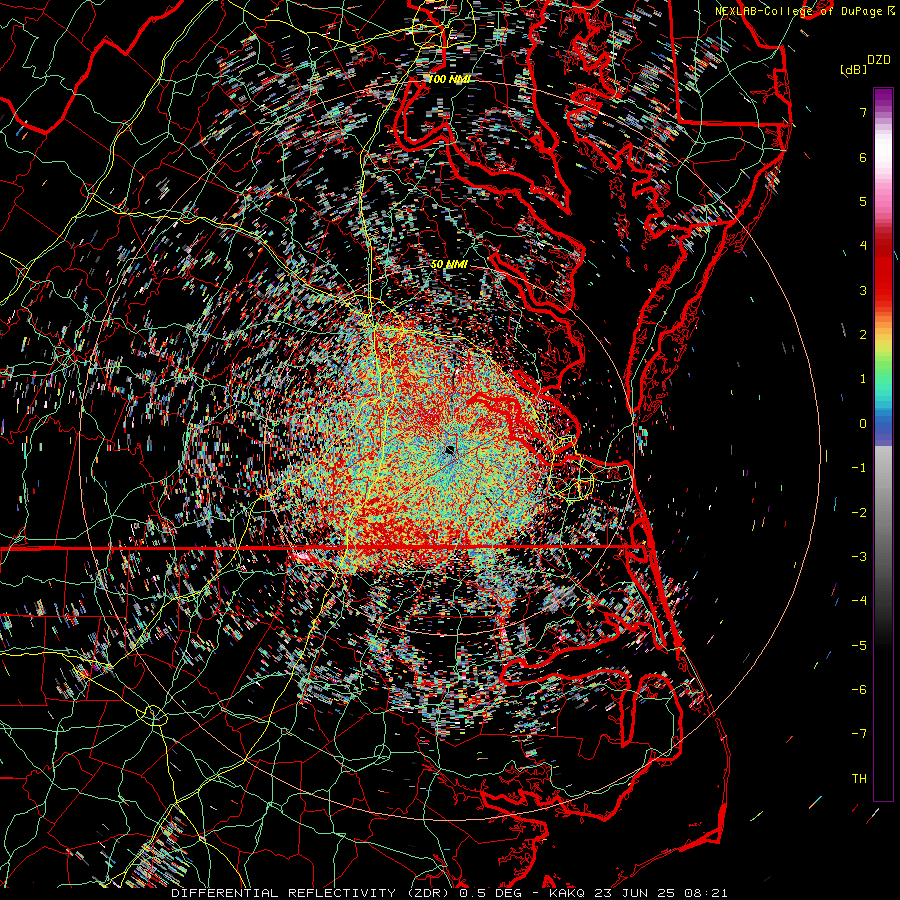Image resolution: width=900 pixels, height=900 pixels.
Task: Click the red section of the color bar
Action: (883, 270)
